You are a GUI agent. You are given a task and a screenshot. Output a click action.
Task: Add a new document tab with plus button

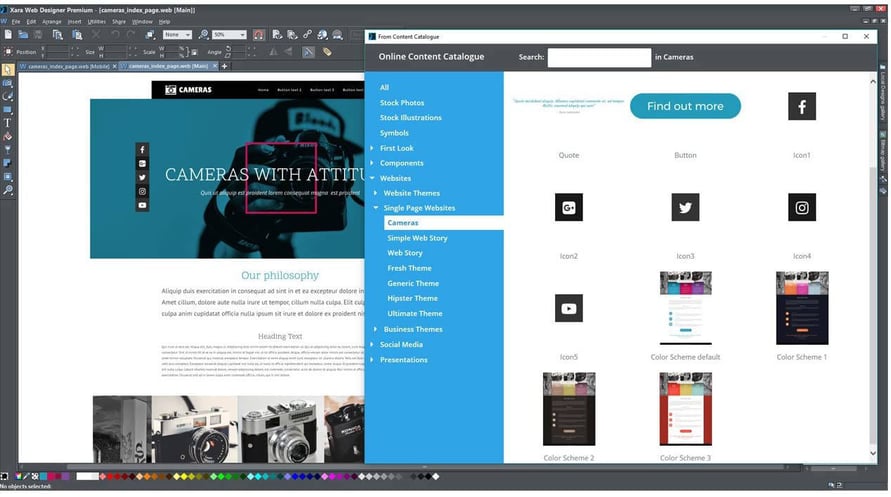tap(224, 66)
